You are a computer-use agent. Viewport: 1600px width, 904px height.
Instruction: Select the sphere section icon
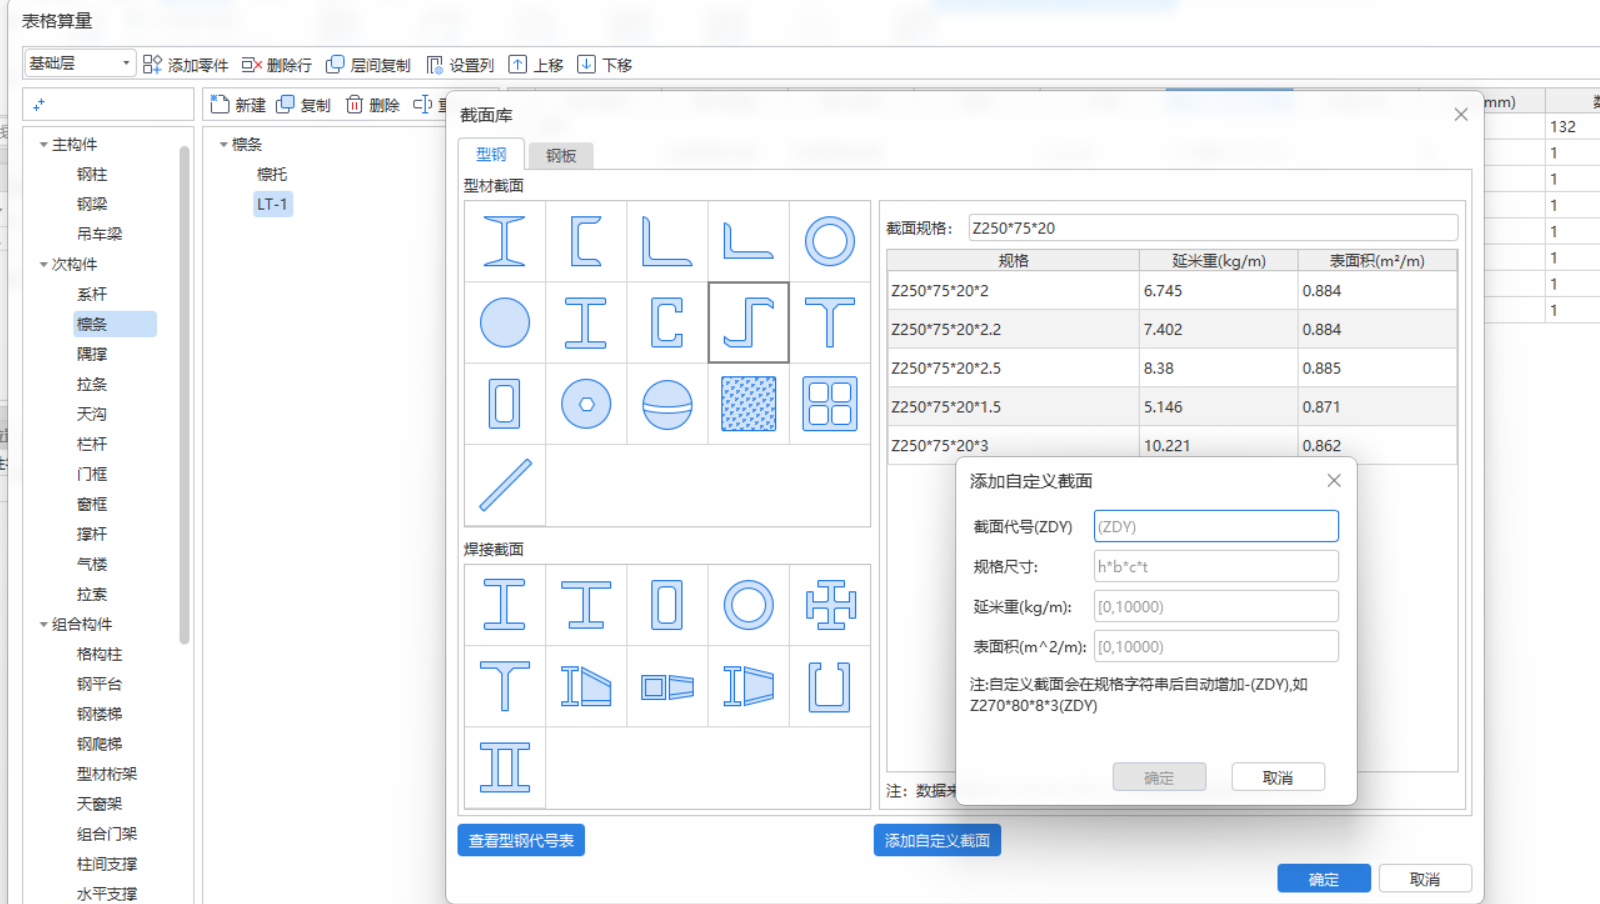point(667,404)
